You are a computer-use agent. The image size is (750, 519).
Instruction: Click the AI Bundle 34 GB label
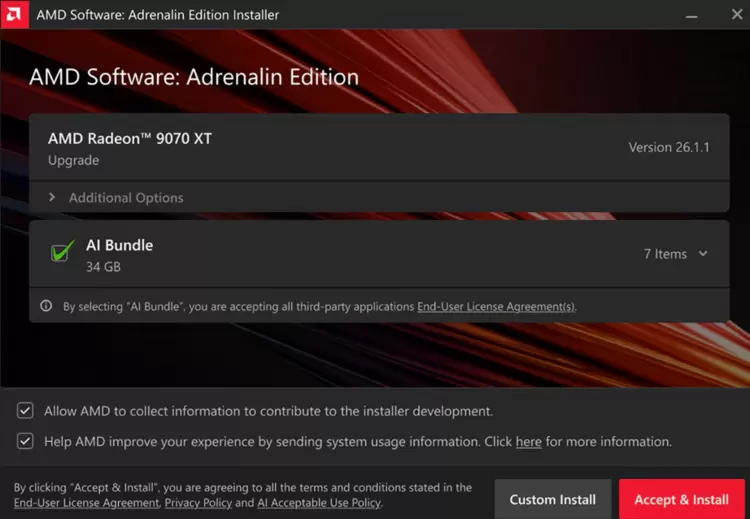[x=119, y=255]
